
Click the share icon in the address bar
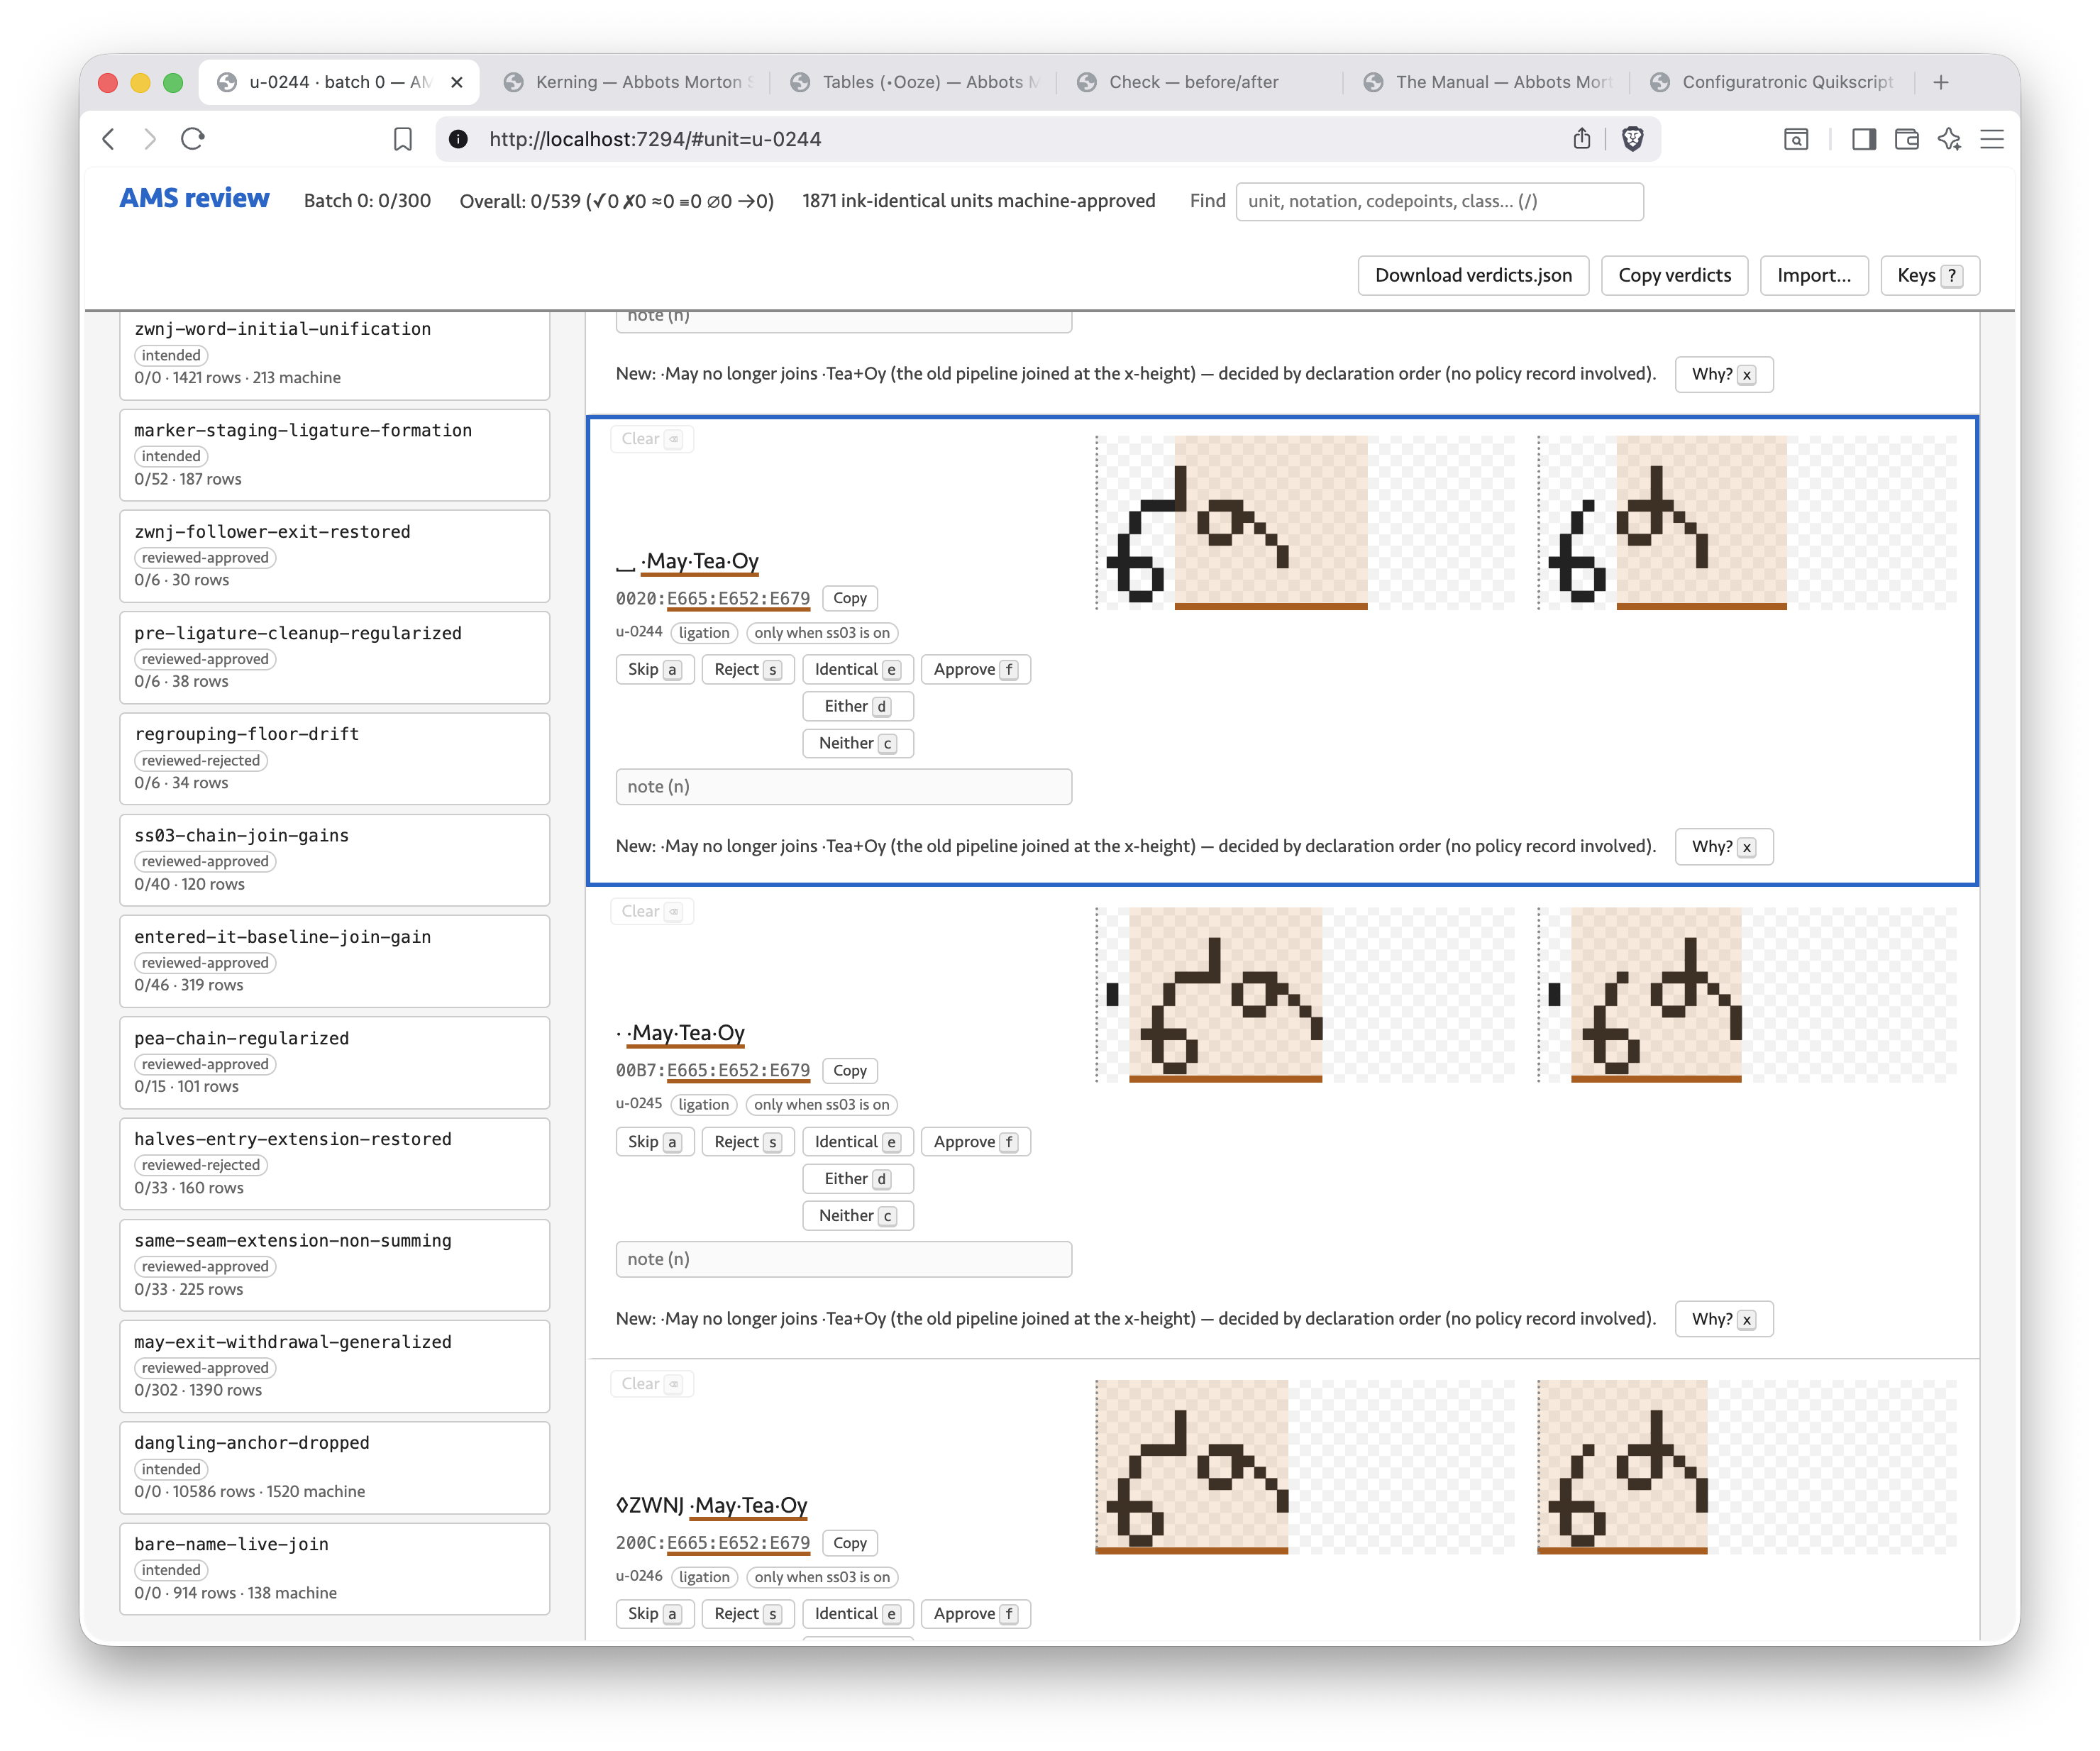pos(1581,139)
